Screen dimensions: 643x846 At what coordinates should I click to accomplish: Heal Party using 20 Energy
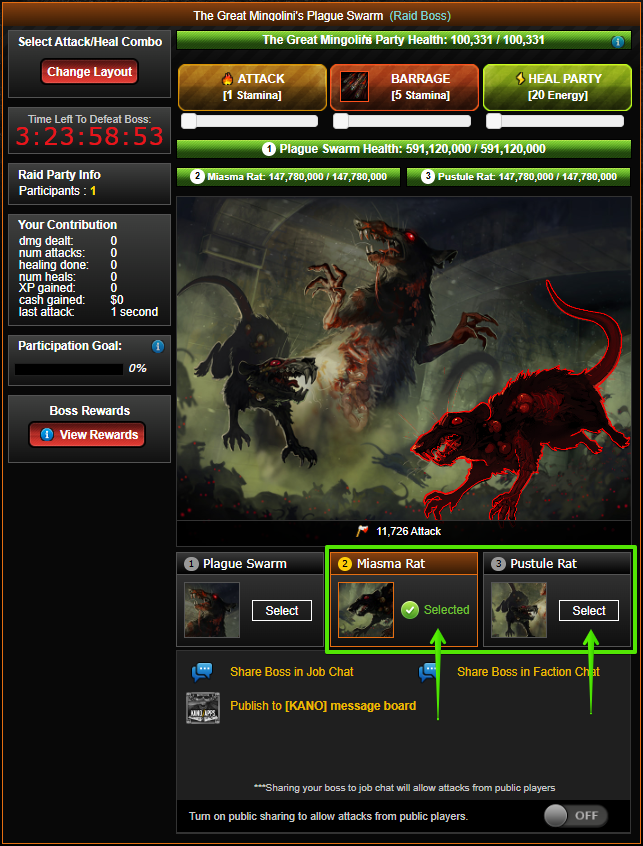(557, 87)
